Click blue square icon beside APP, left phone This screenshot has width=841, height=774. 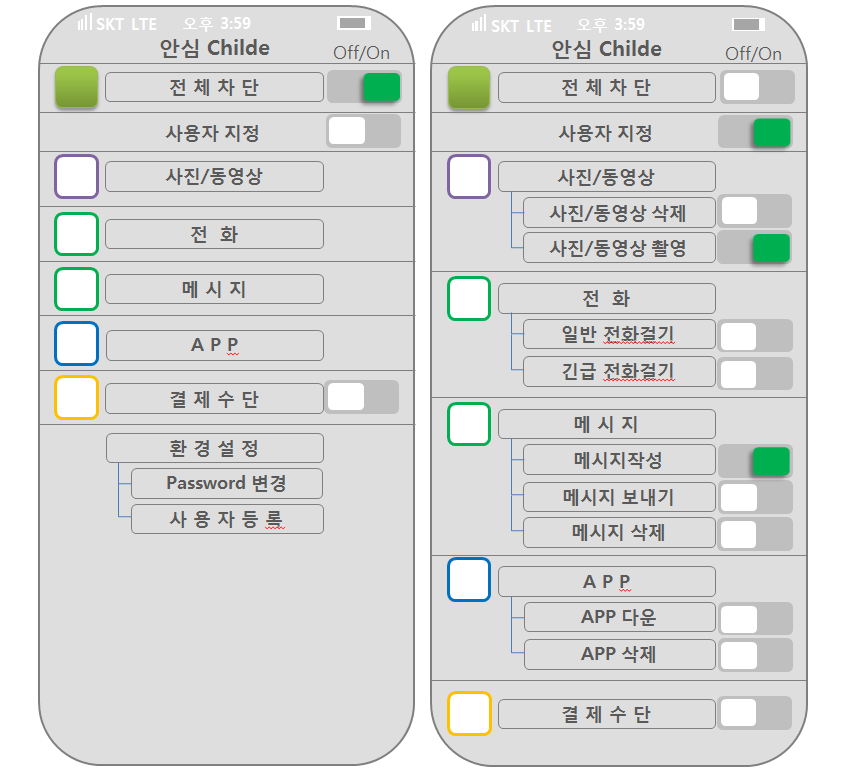(77, 344)
